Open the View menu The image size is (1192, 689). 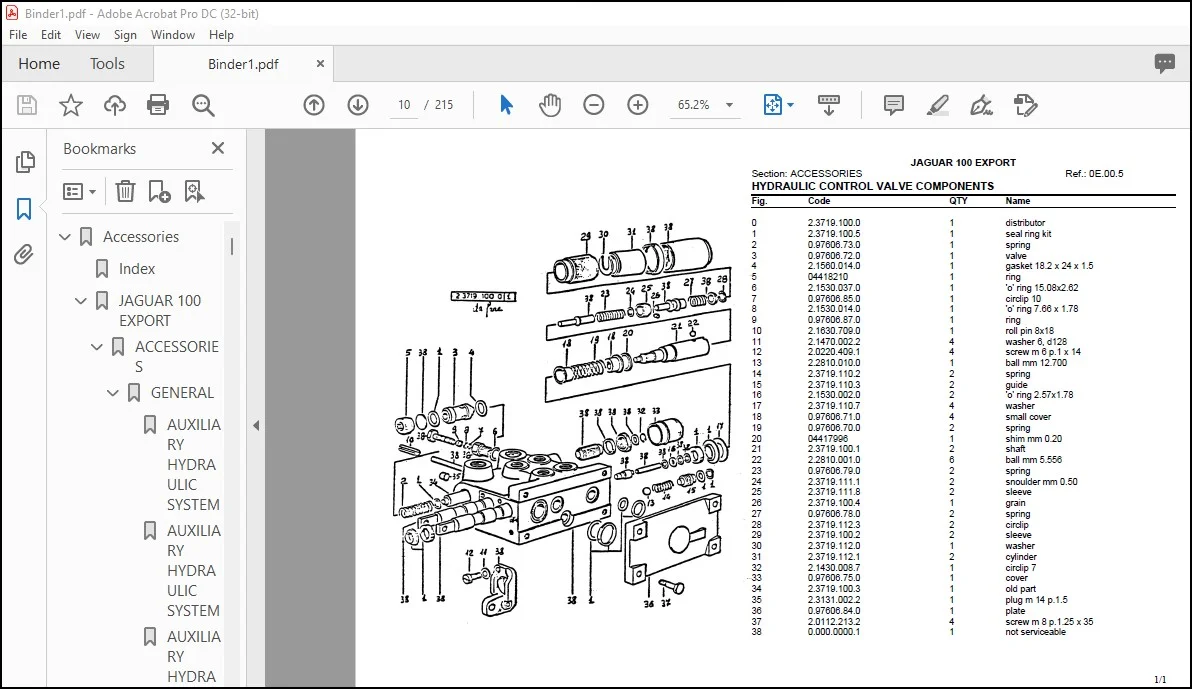87,35
